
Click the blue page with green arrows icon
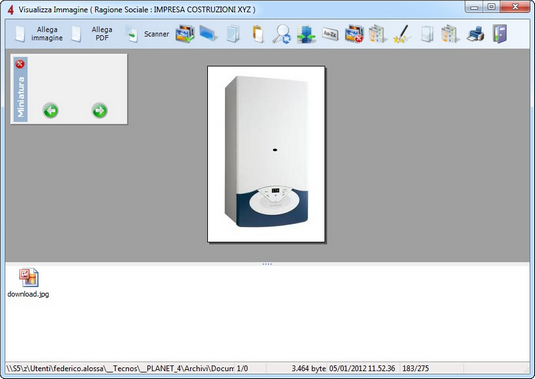[306, 34]
